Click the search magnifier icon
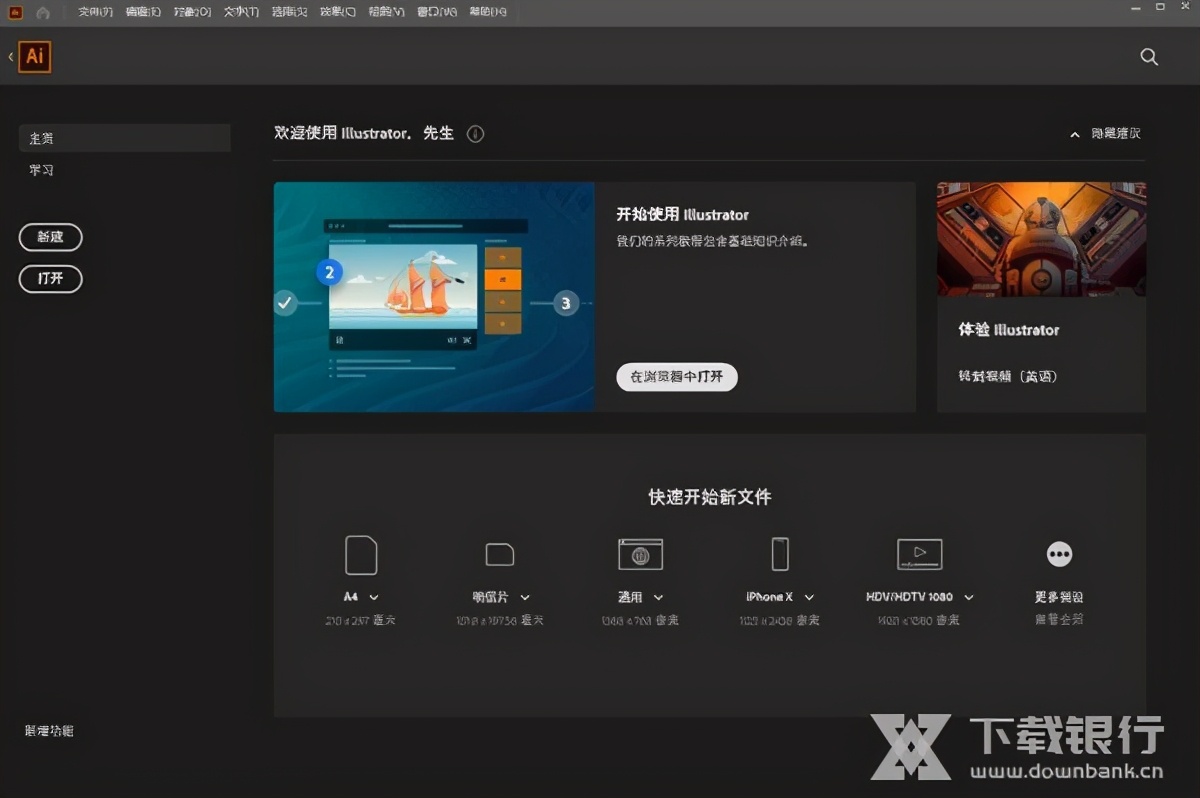1200x798 pixels. pyautogui.click(x=1149, y=57)
